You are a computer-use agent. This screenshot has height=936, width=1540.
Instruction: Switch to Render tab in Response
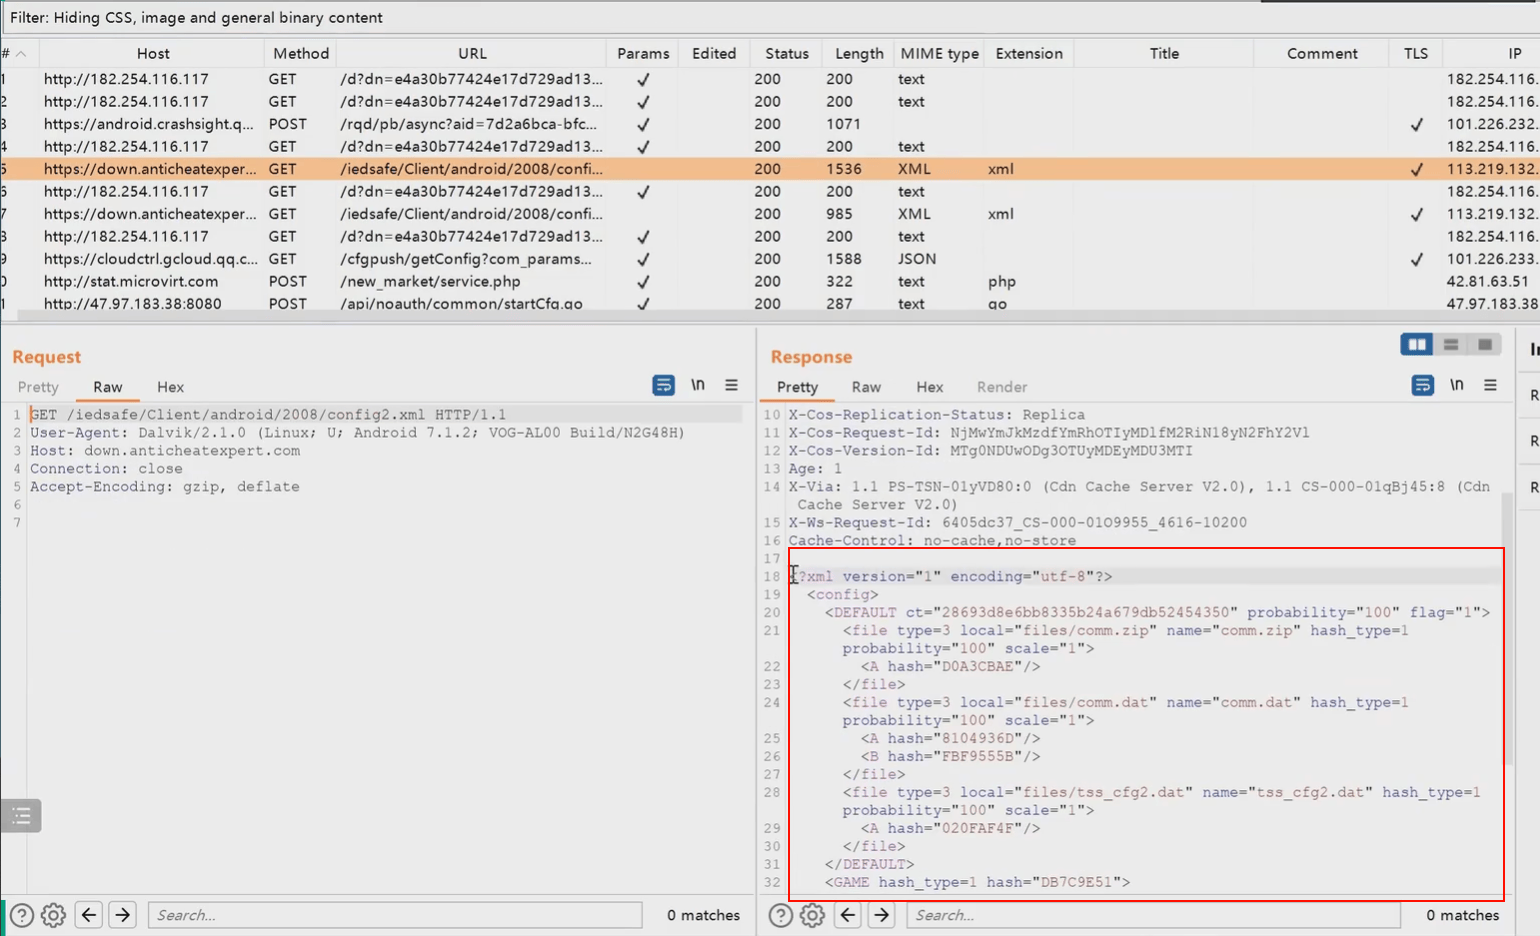(x=1002, y=387)
